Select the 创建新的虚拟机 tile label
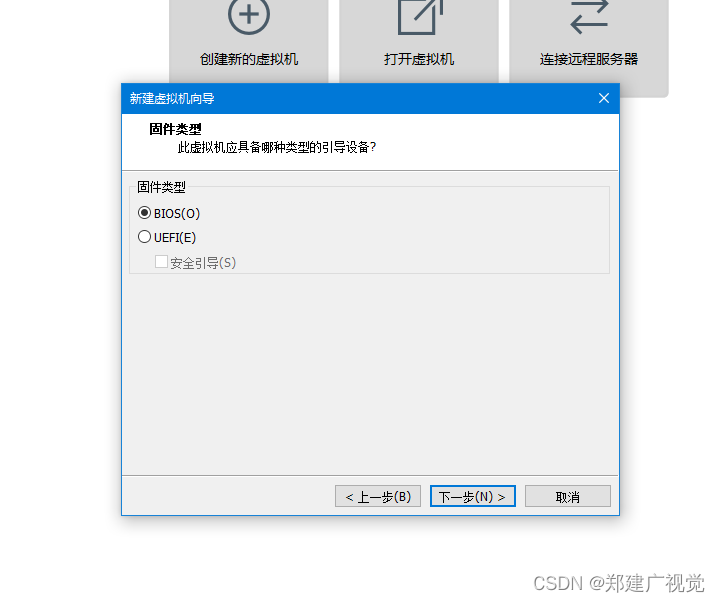This screenshot has width=720, height=602. (x=249, y=59)
